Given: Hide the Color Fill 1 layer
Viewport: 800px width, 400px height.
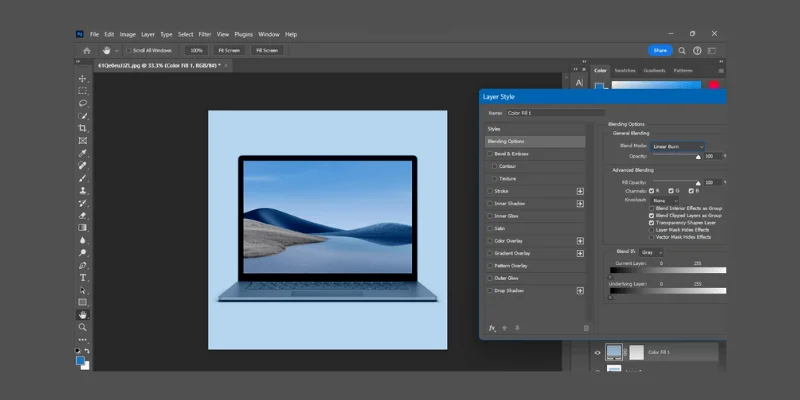Looking at the screenshot, I should pyautogui.click(x=598, y=352).
